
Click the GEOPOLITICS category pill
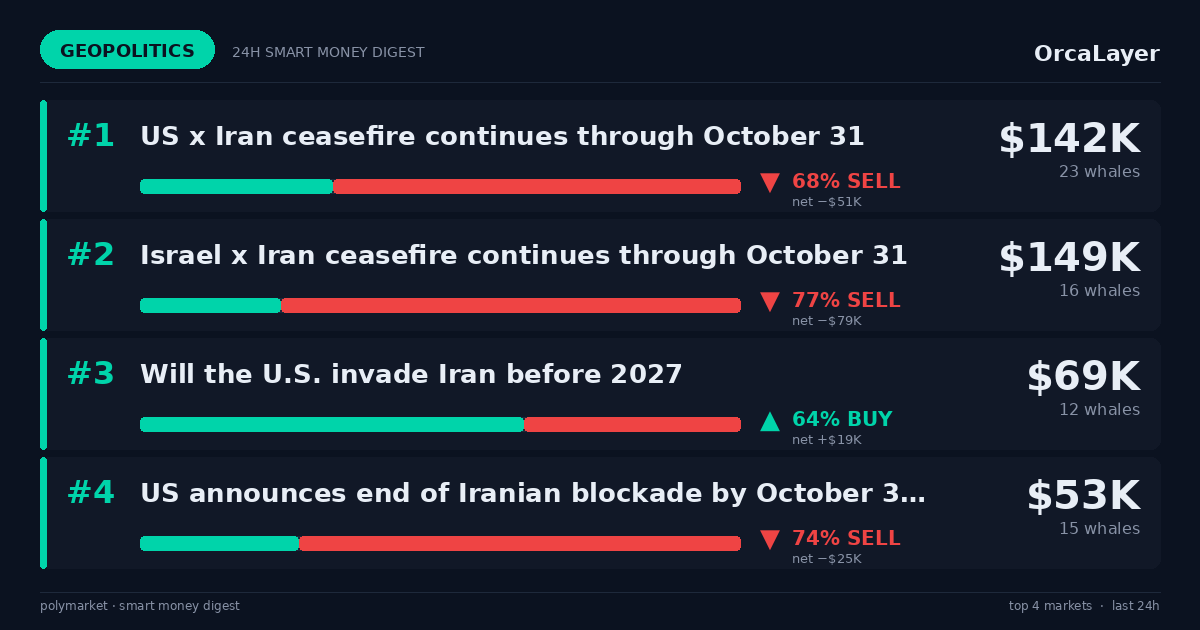tap(127, 50)
